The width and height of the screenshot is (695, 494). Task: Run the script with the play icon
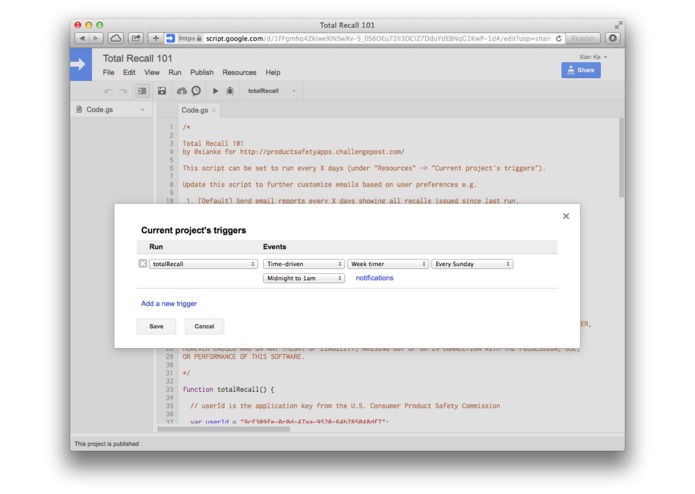215,91
